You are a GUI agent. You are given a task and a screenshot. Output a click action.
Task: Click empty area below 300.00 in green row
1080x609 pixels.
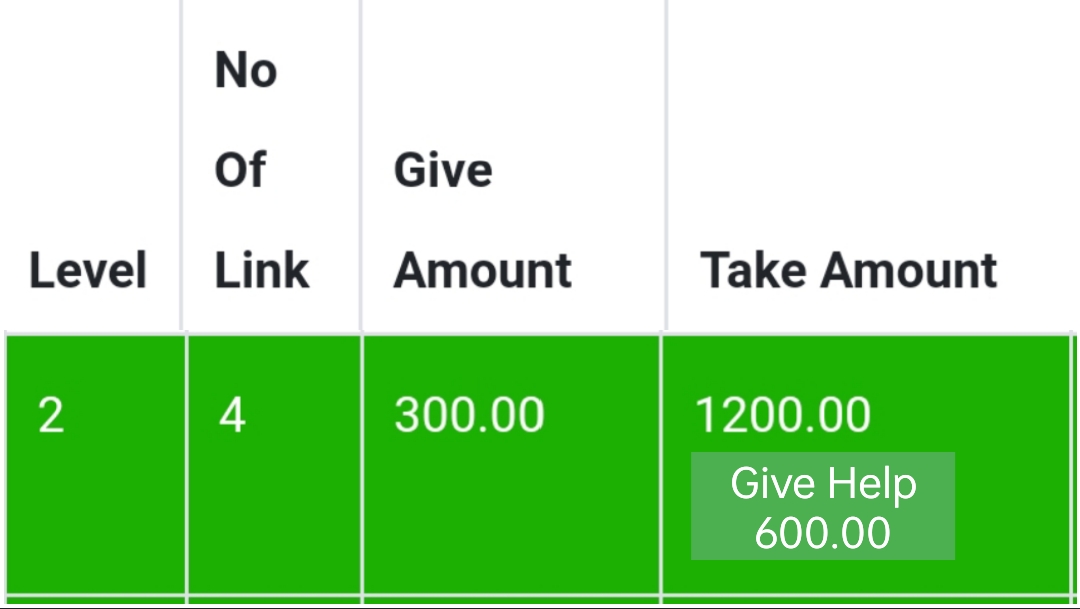[511, 517]
